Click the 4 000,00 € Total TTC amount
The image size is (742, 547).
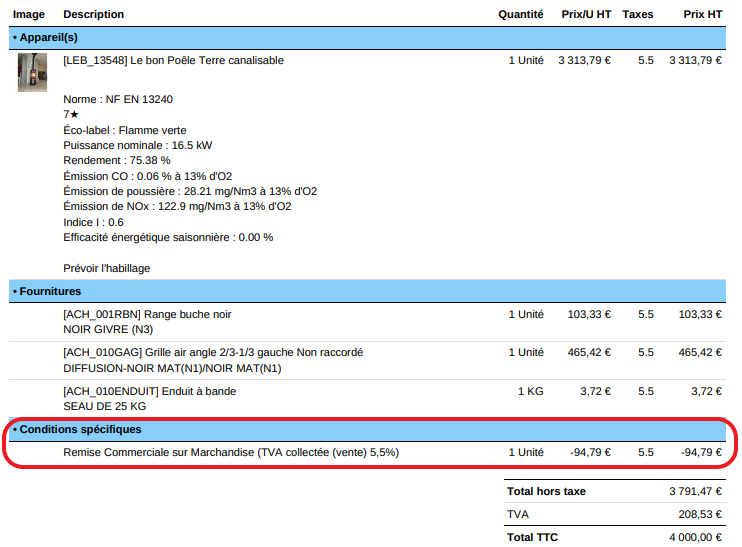(696, 538)
